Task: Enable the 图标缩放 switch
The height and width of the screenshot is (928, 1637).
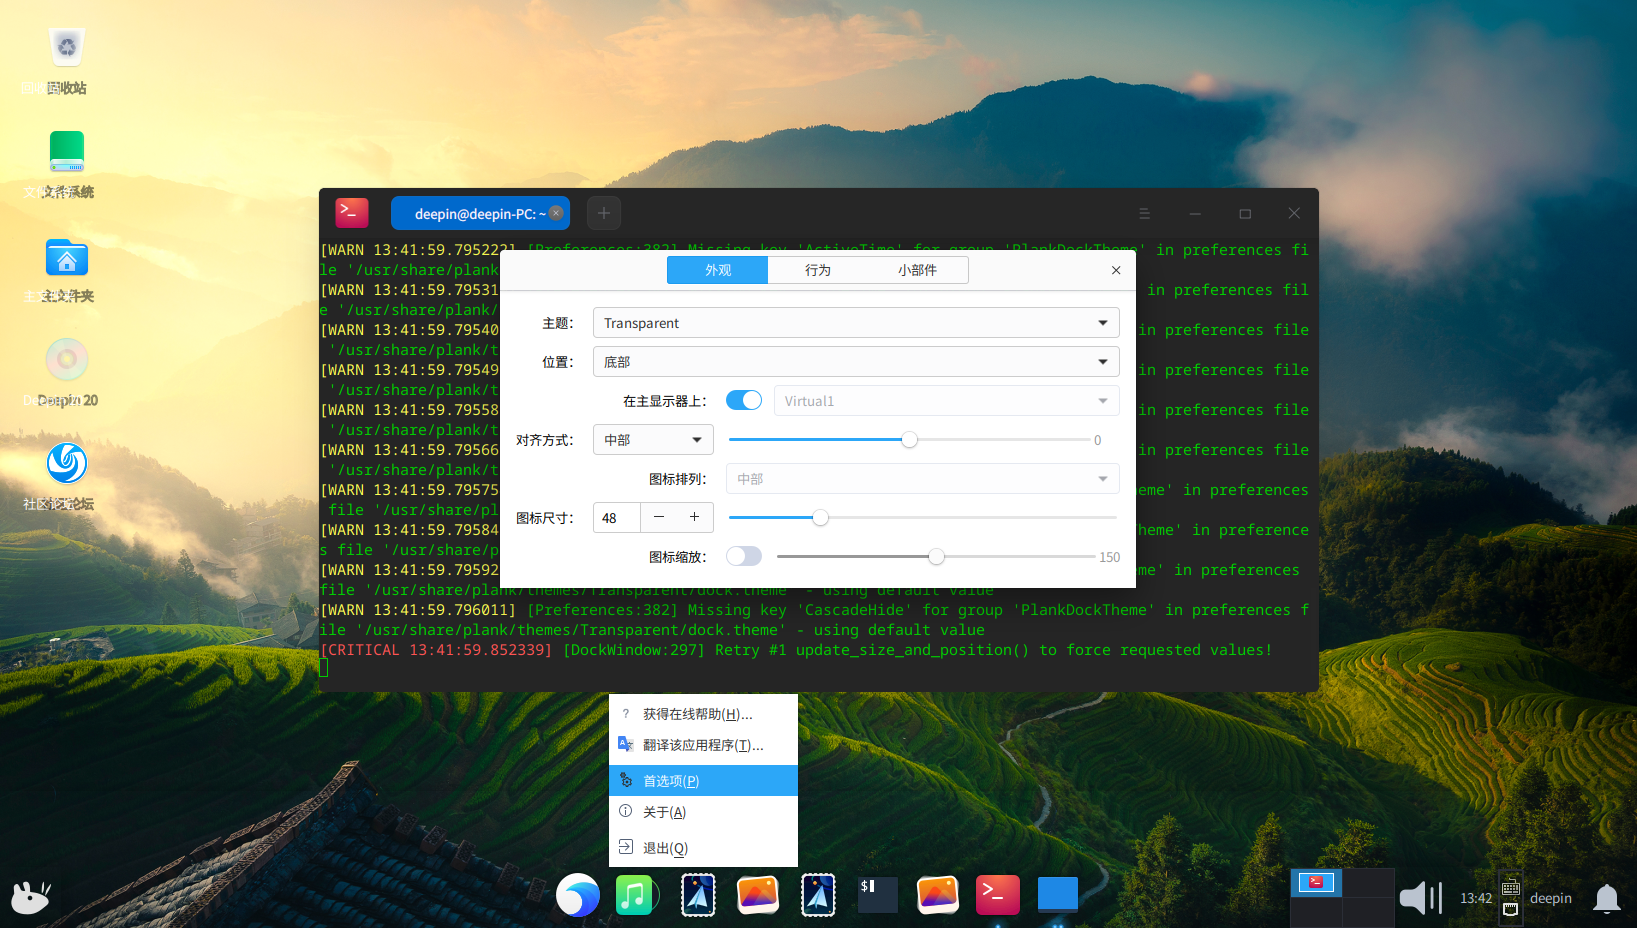Action: pyautogui.click(x=744, y=556)
